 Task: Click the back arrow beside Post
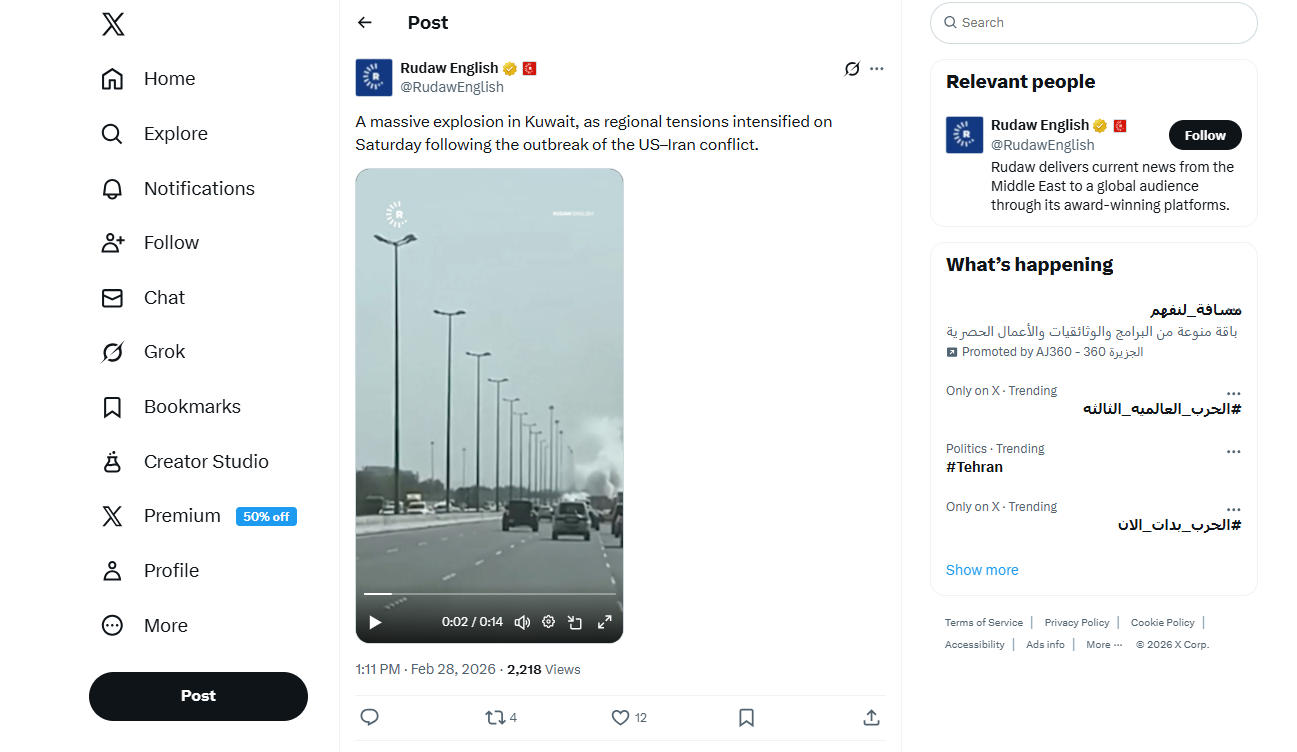coord(365,23)
